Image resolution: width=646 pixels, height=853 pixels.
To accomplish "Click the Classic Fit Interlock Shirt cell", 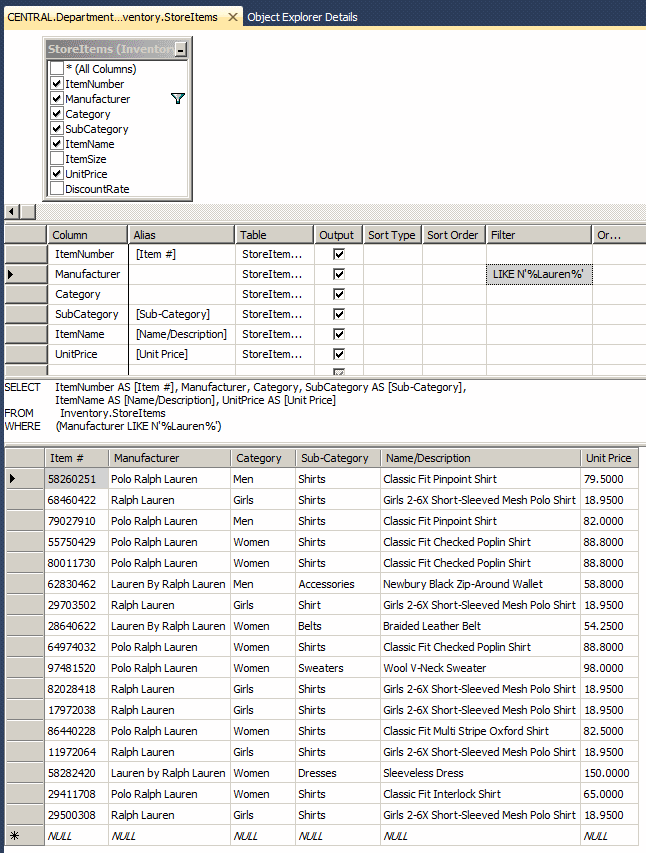I will click(x=481, y=794).
